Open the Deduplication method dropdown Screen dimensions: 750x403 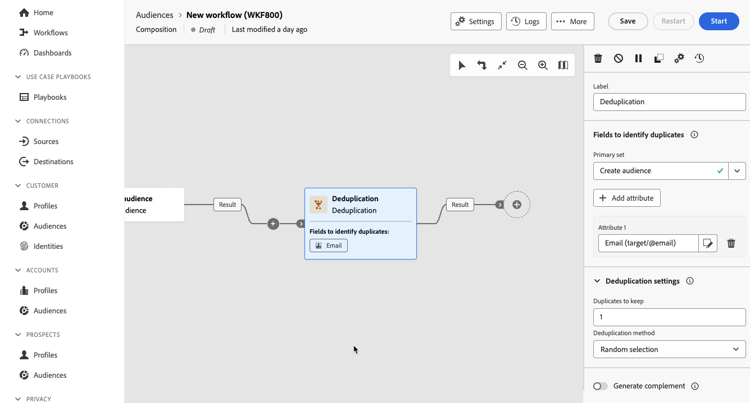tap(669, 349)
